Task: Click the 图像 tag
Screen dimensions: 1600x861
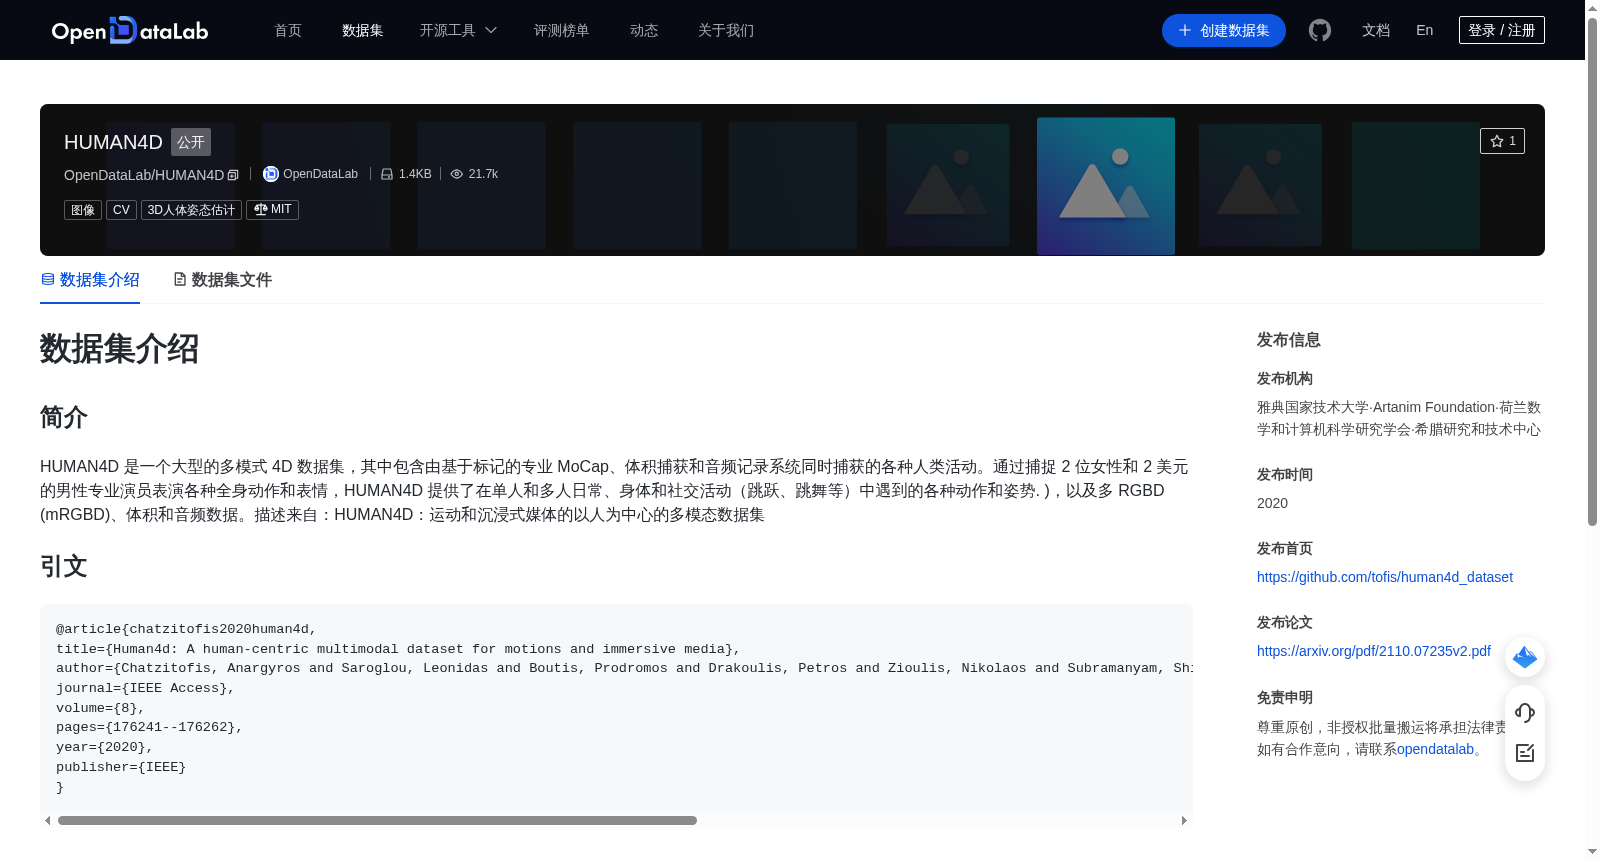Action: click(x=83, y=210)
